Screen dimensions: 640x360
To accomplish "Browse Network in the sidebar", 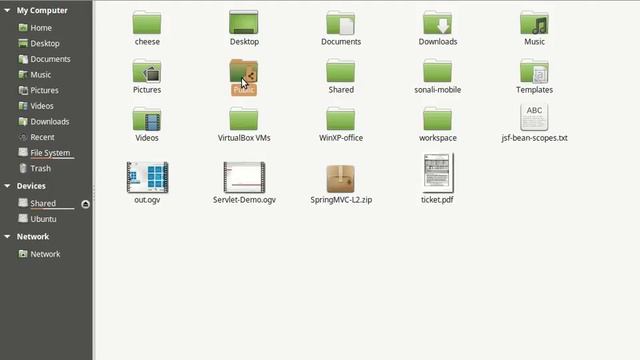I will click(46, 254).
